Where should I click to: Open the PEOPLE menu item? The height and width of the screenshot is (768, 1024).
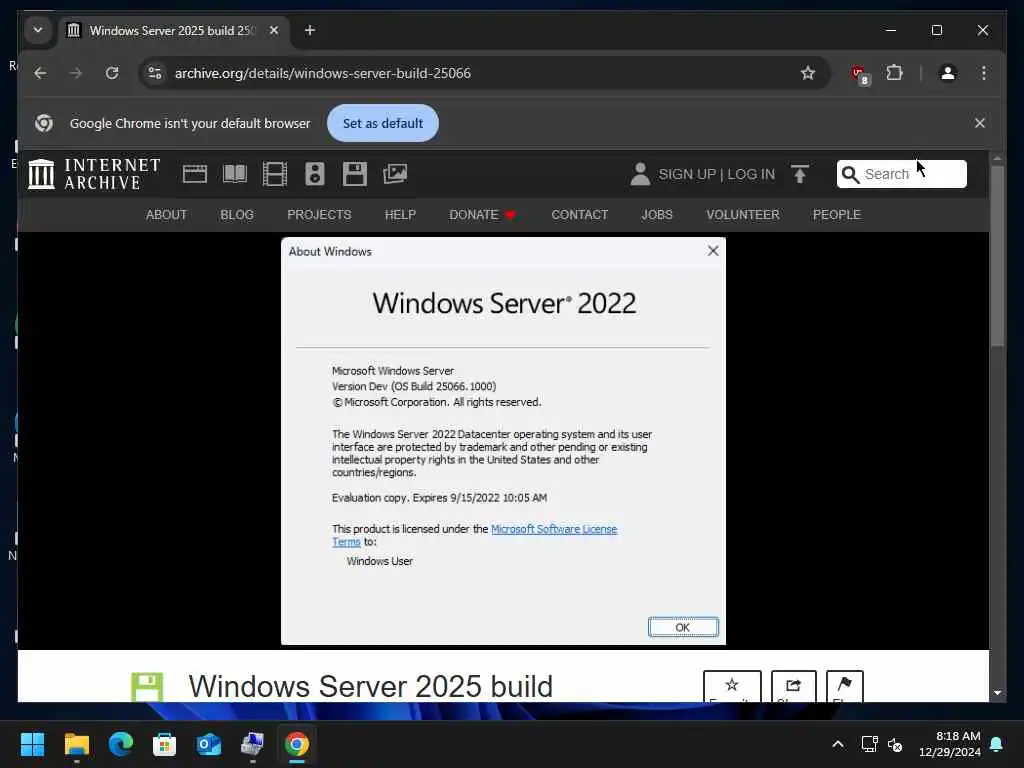click(x=837, y=215)
